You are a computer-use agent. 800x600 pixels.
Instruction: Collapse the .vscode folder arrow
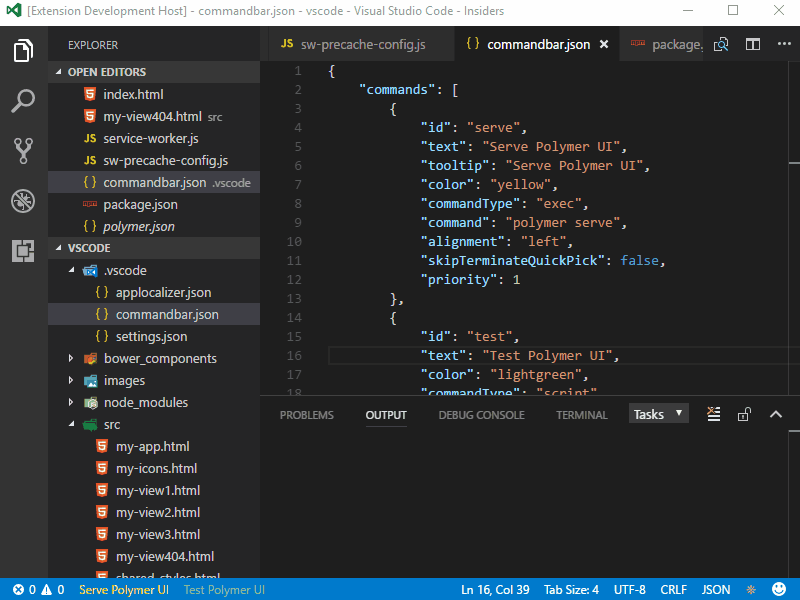[x=71, y=270]
